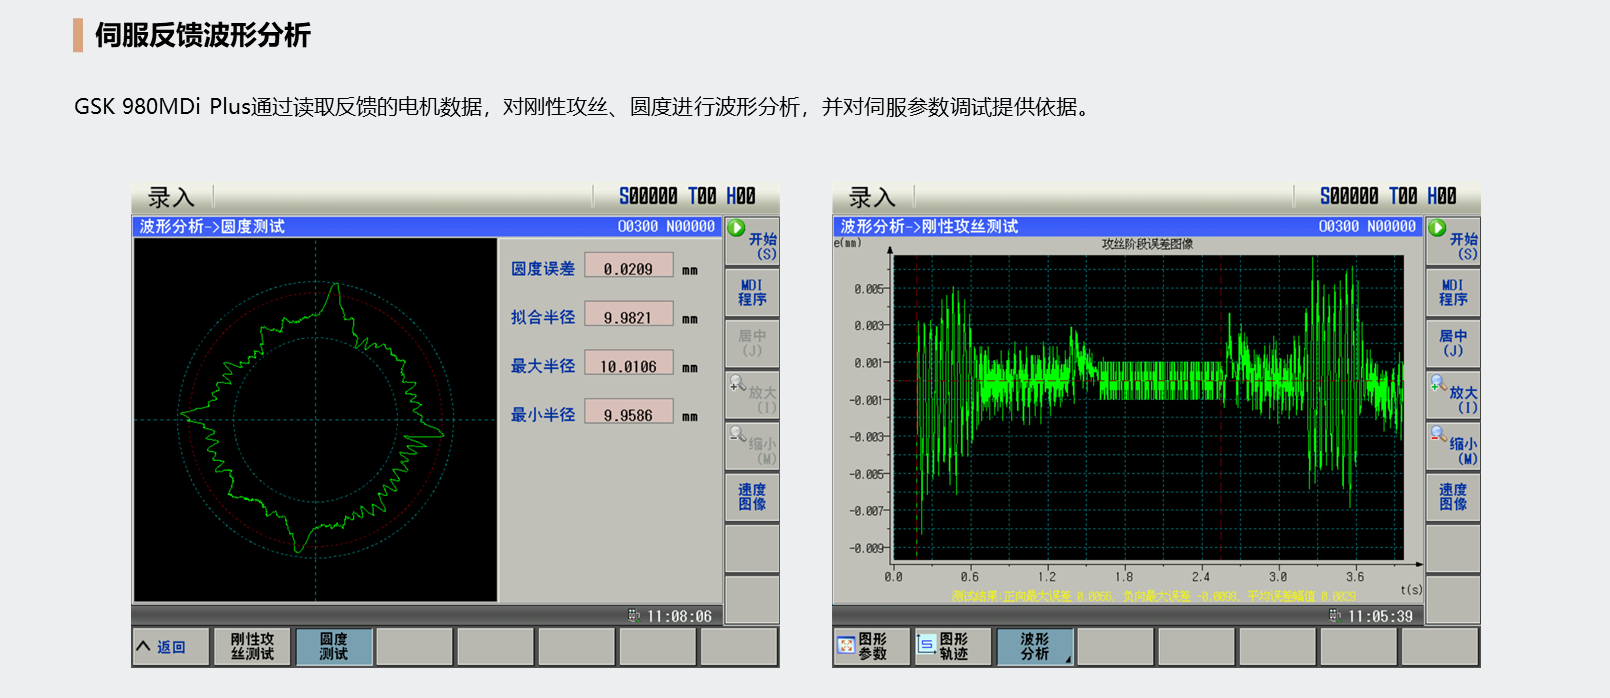Viewport: 1610px width, 698px height.
Task: Click the 最大半径 value field
Action: click(x=628, y=366)
